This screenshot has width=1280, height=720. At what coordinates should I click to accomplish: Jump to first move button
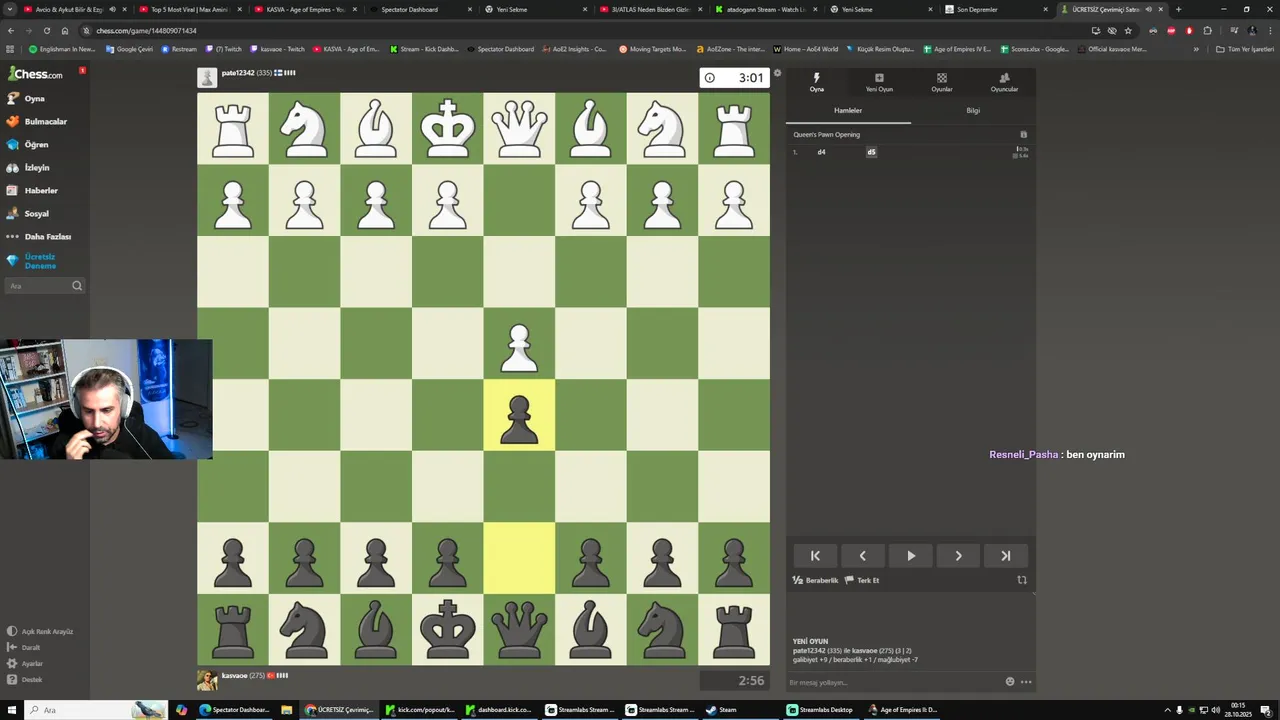pos(815,556)
